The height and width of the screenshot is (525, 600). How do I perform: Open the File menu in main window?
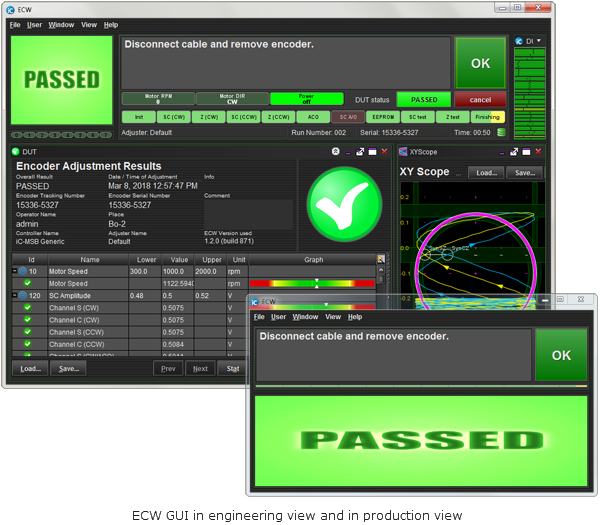click(x=15, y=24)
